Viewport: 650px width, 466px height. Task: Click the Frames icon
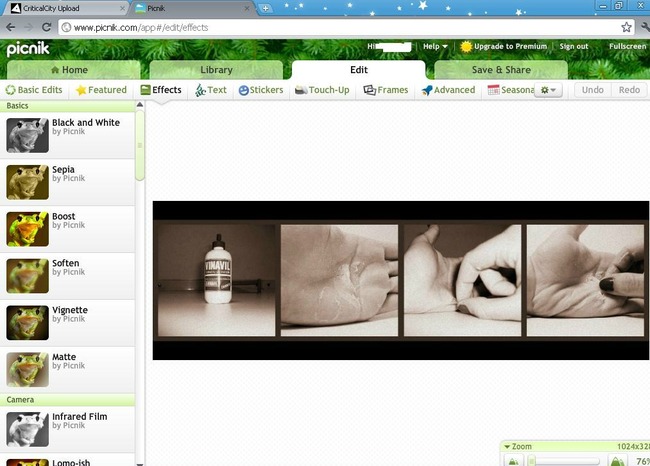(369, 90)
